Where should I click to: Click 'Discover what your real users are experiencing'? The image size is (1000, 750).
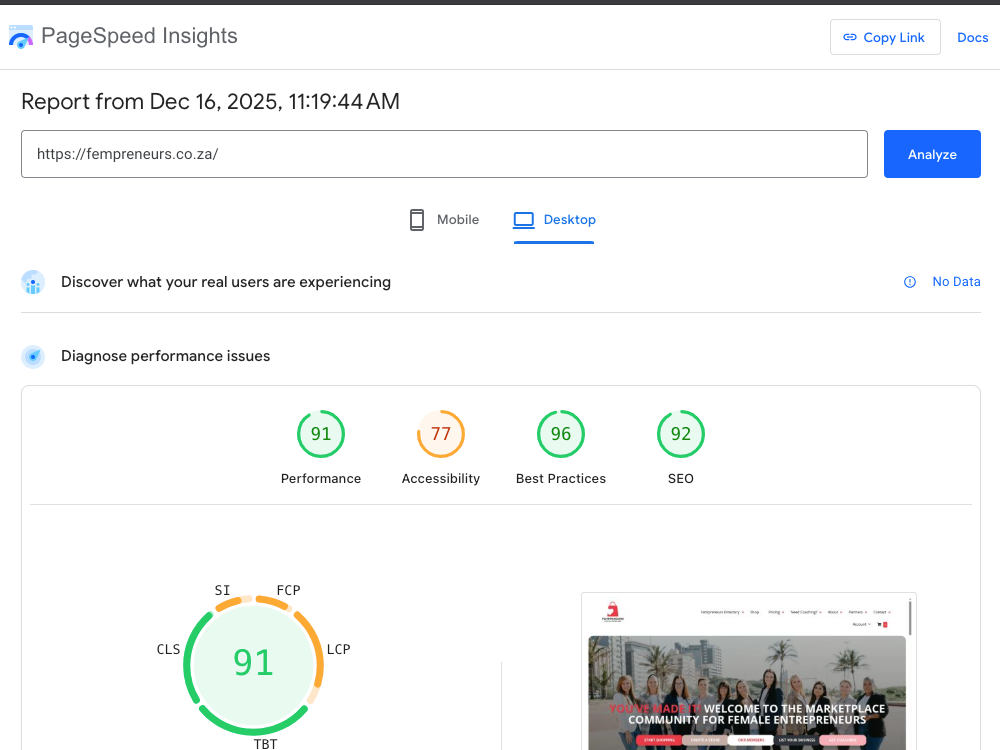(226, 282)
